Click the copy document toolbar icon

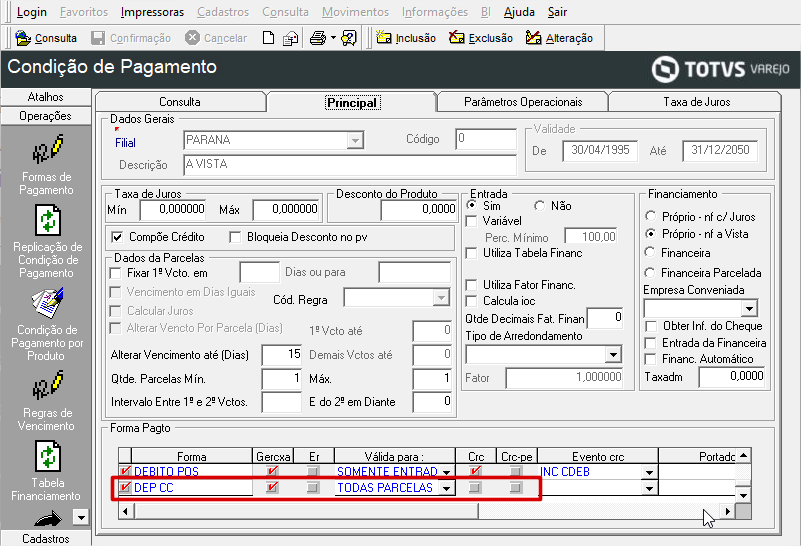[291, 38]
